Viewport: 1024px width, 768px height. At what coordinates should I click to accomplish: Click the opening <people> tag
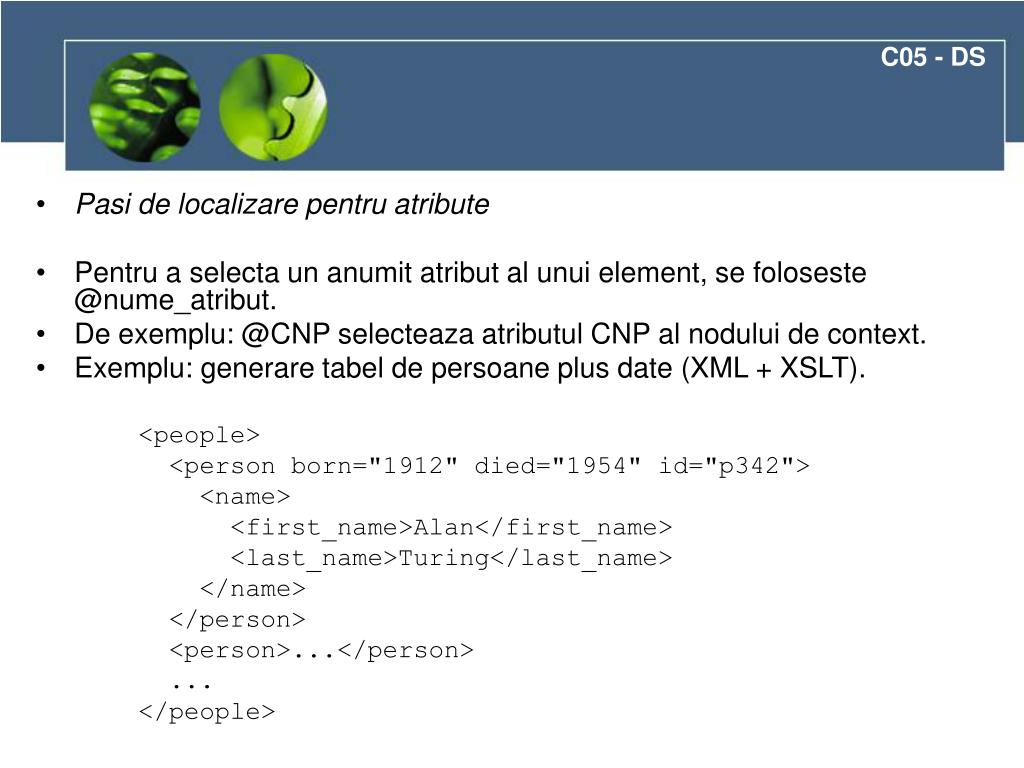tap(200, 436)
